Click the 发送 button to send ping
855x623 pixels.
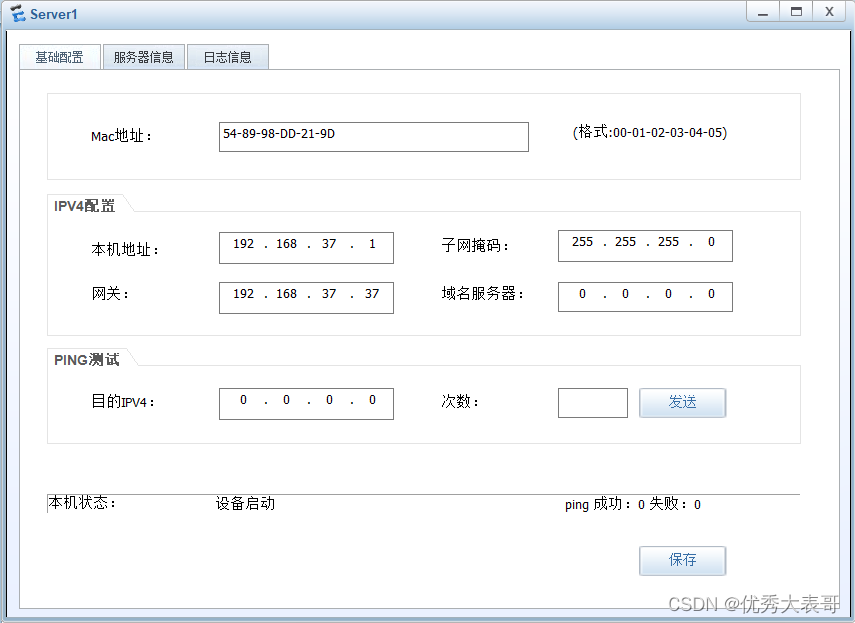(682, 403)
